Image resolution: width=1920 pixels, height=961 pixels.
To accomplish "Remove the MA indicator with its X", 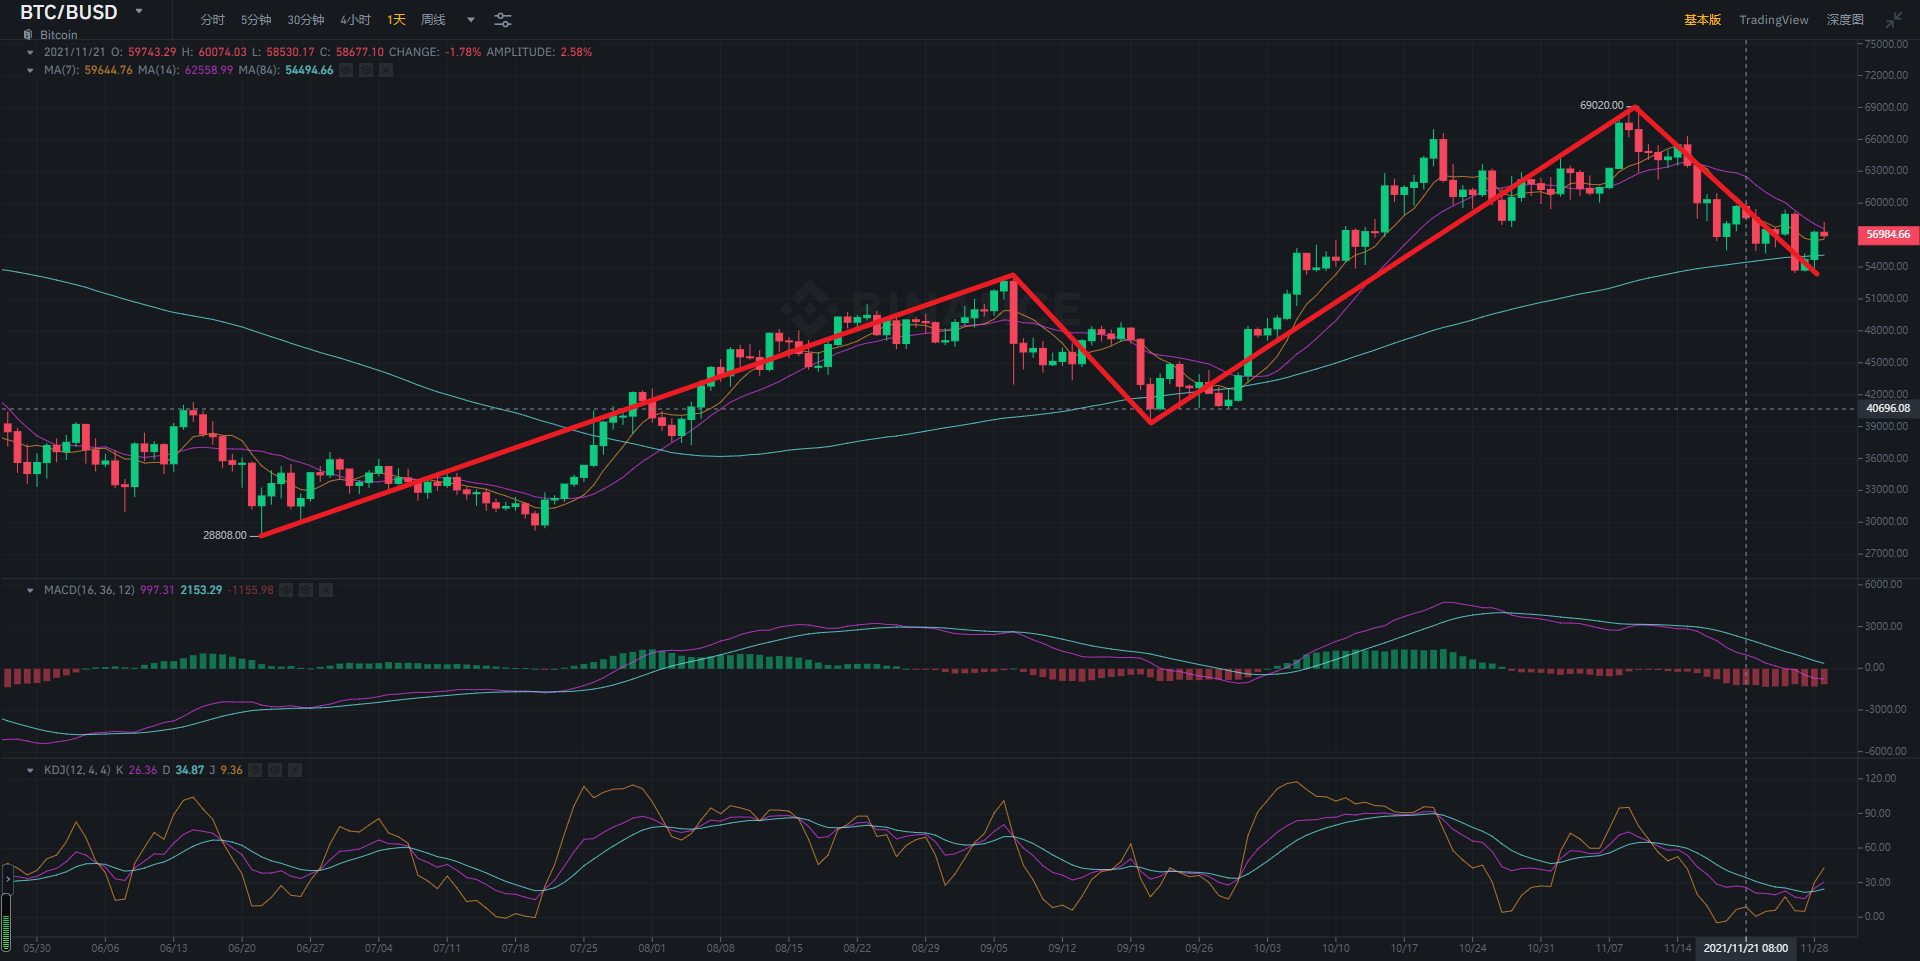I will click(x=386, y=70).
